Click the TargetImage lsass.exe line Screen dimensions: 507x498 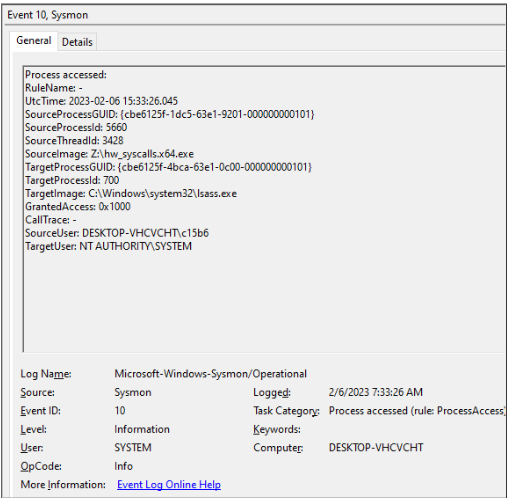click(x=131, y=194)
